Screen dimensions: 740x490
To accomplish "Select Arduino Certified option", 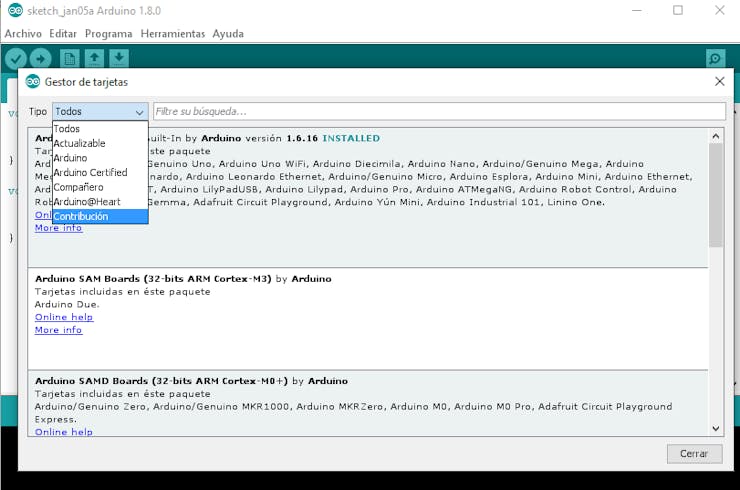I will [100, 172].
